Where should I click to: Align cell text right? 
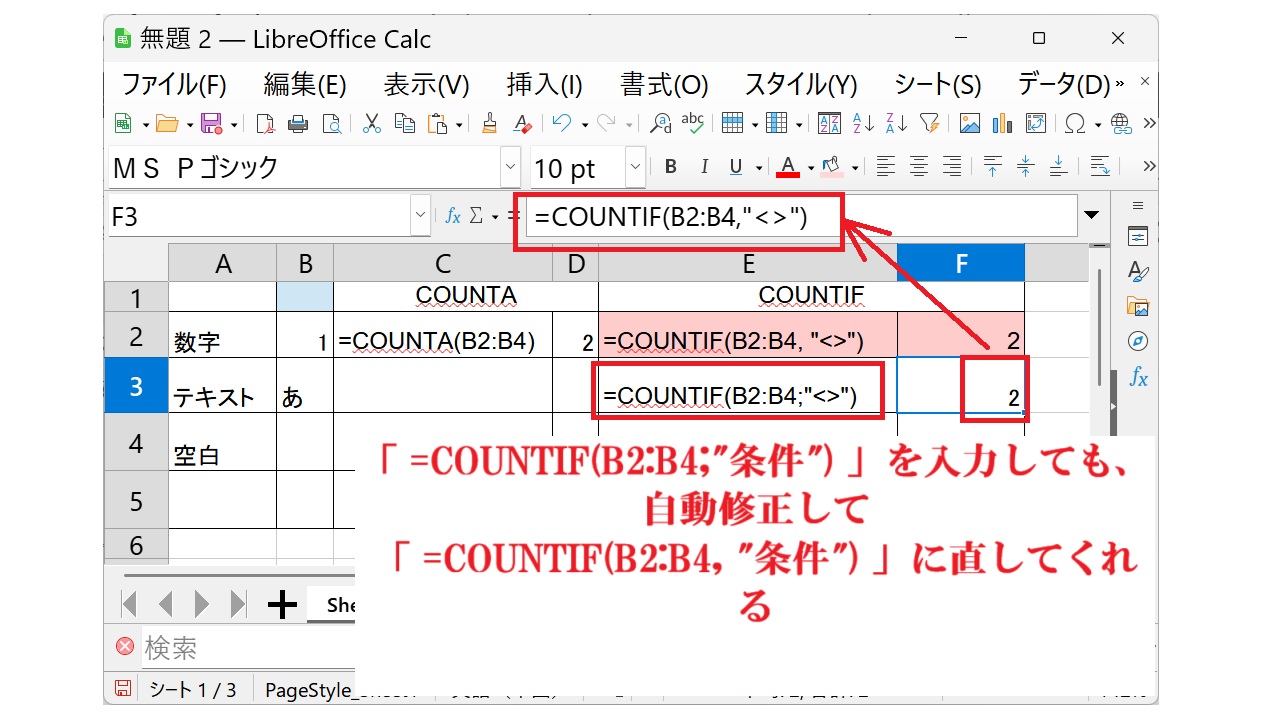[952, 166]
